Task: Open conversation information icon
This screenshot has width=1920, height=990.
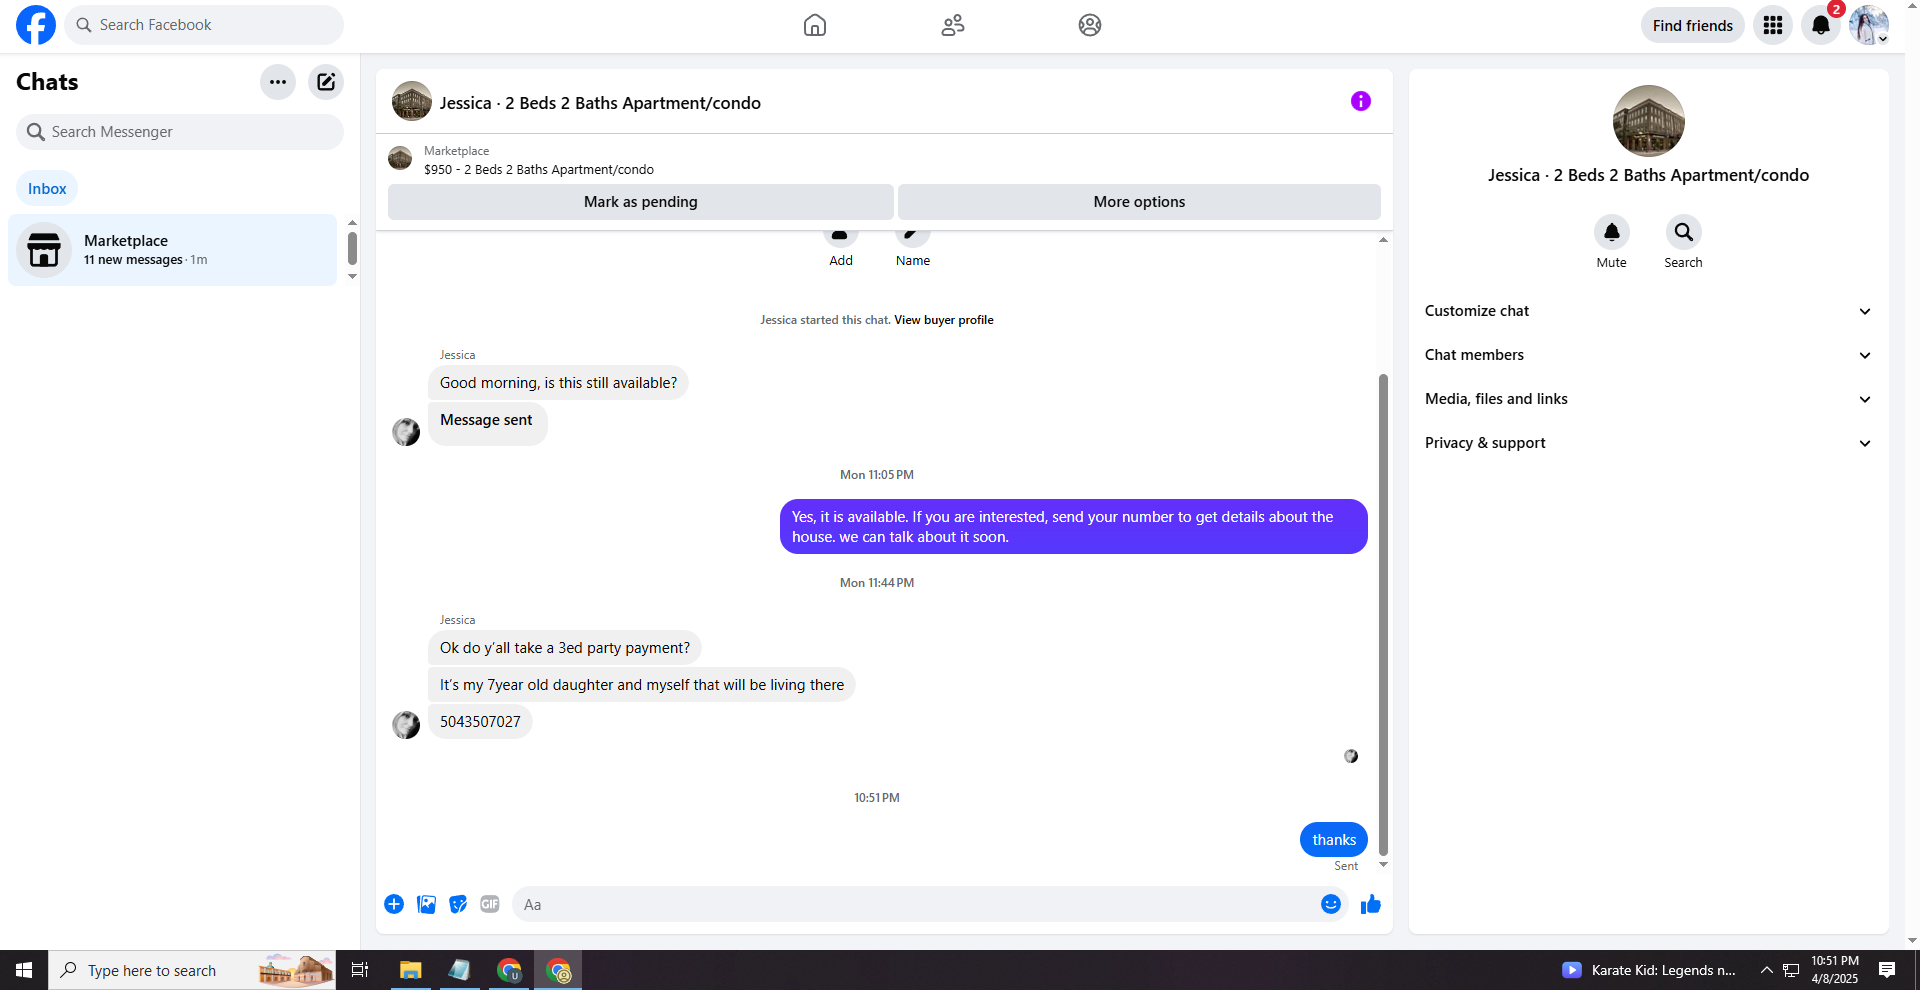Action: 1360,101
